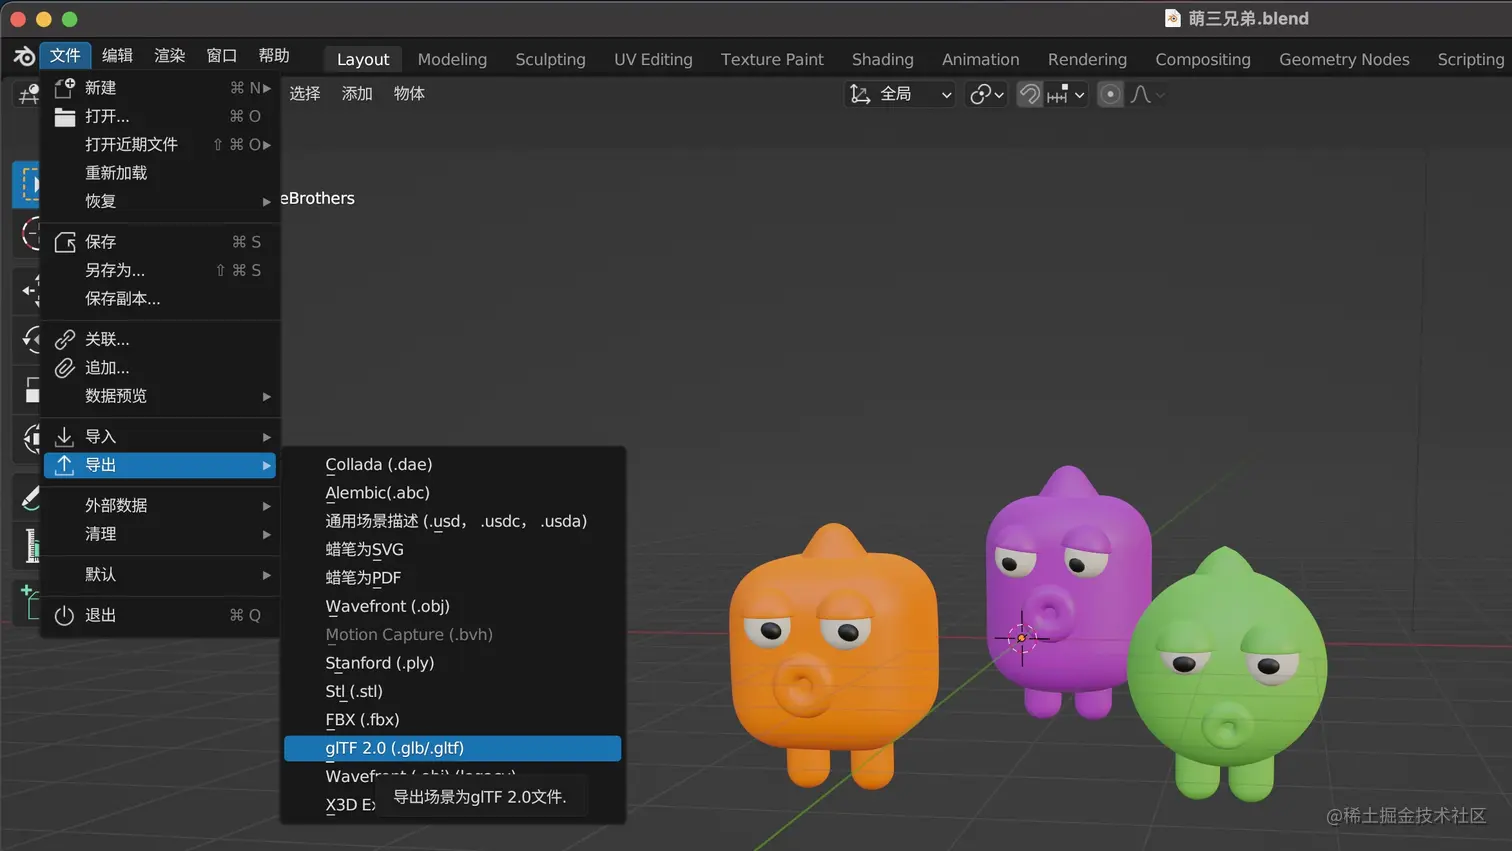Viewport: 1512px width, 851px height.
Task: Click the download arrow icon beside 导入
Action: [x=65, y=437]
